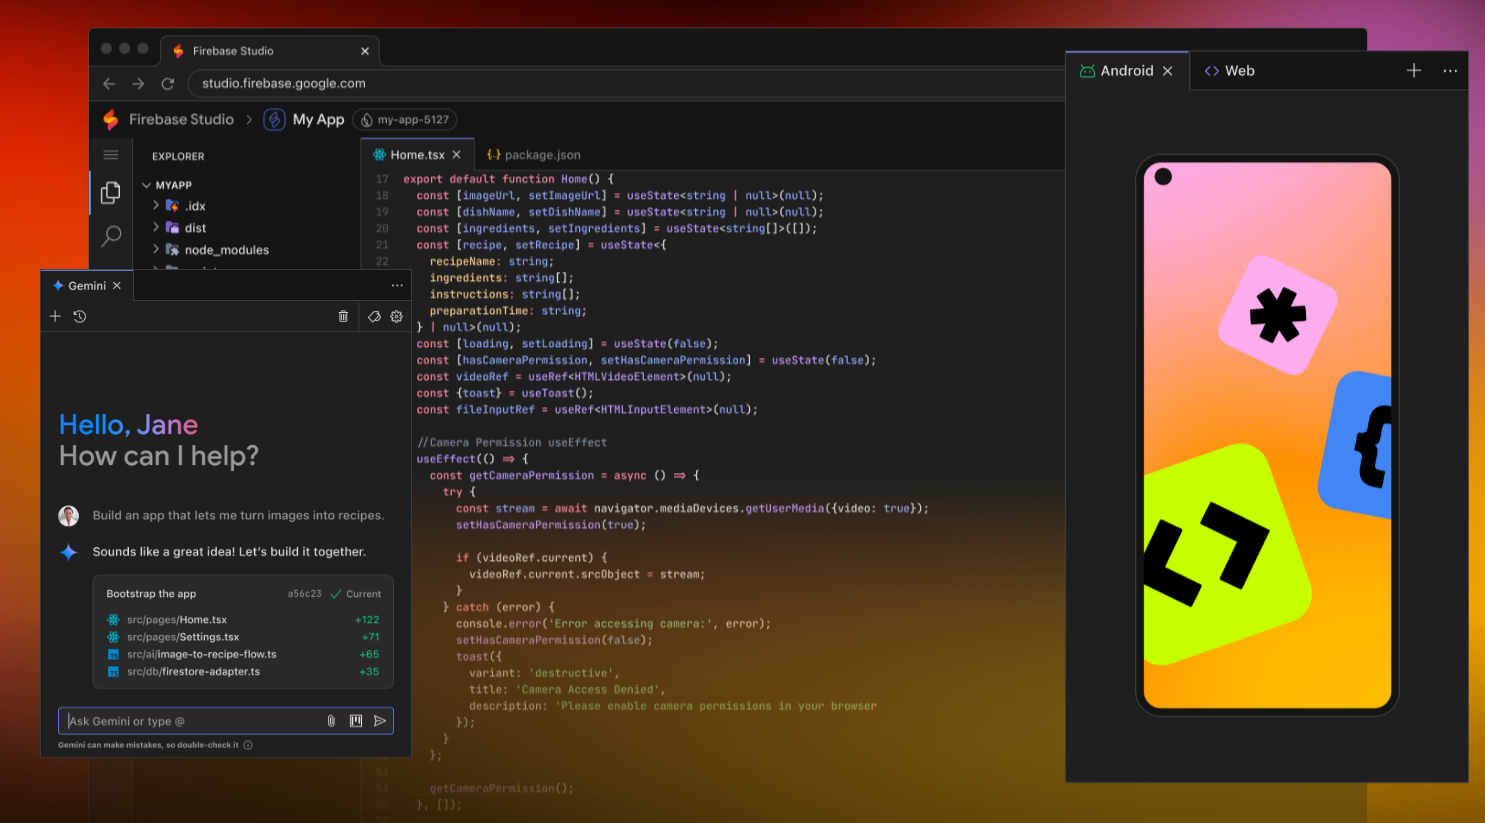
Task: Add a new preview tab with plus button
Action: click(x=1413, y=70)
